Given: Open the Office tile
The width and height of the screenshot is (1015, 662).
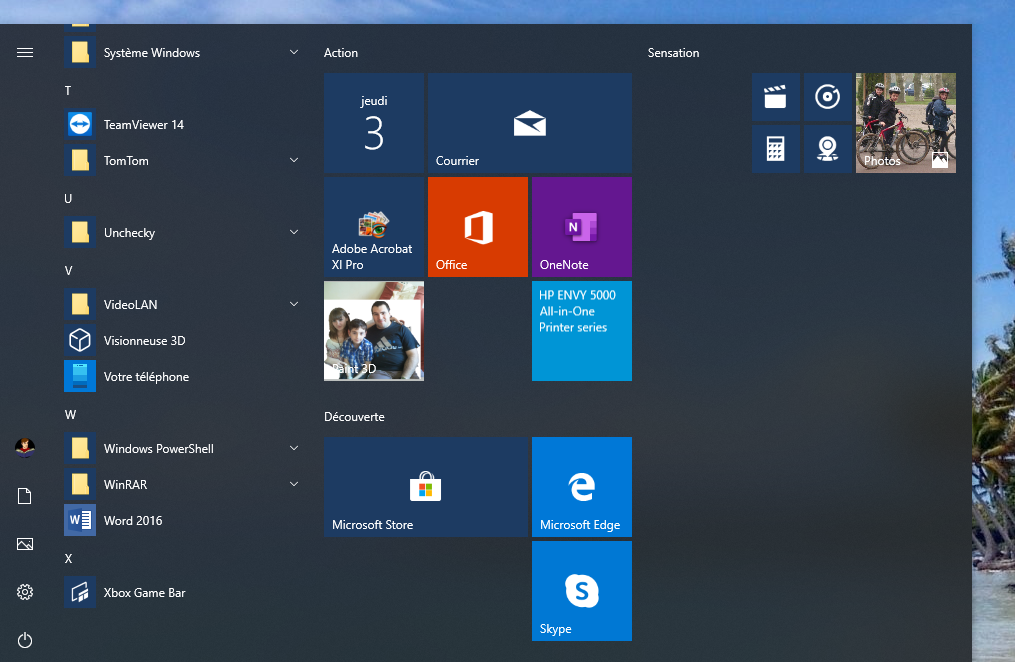Looking at the screenshot, I should pyautogui.click(x=478, y=227).
